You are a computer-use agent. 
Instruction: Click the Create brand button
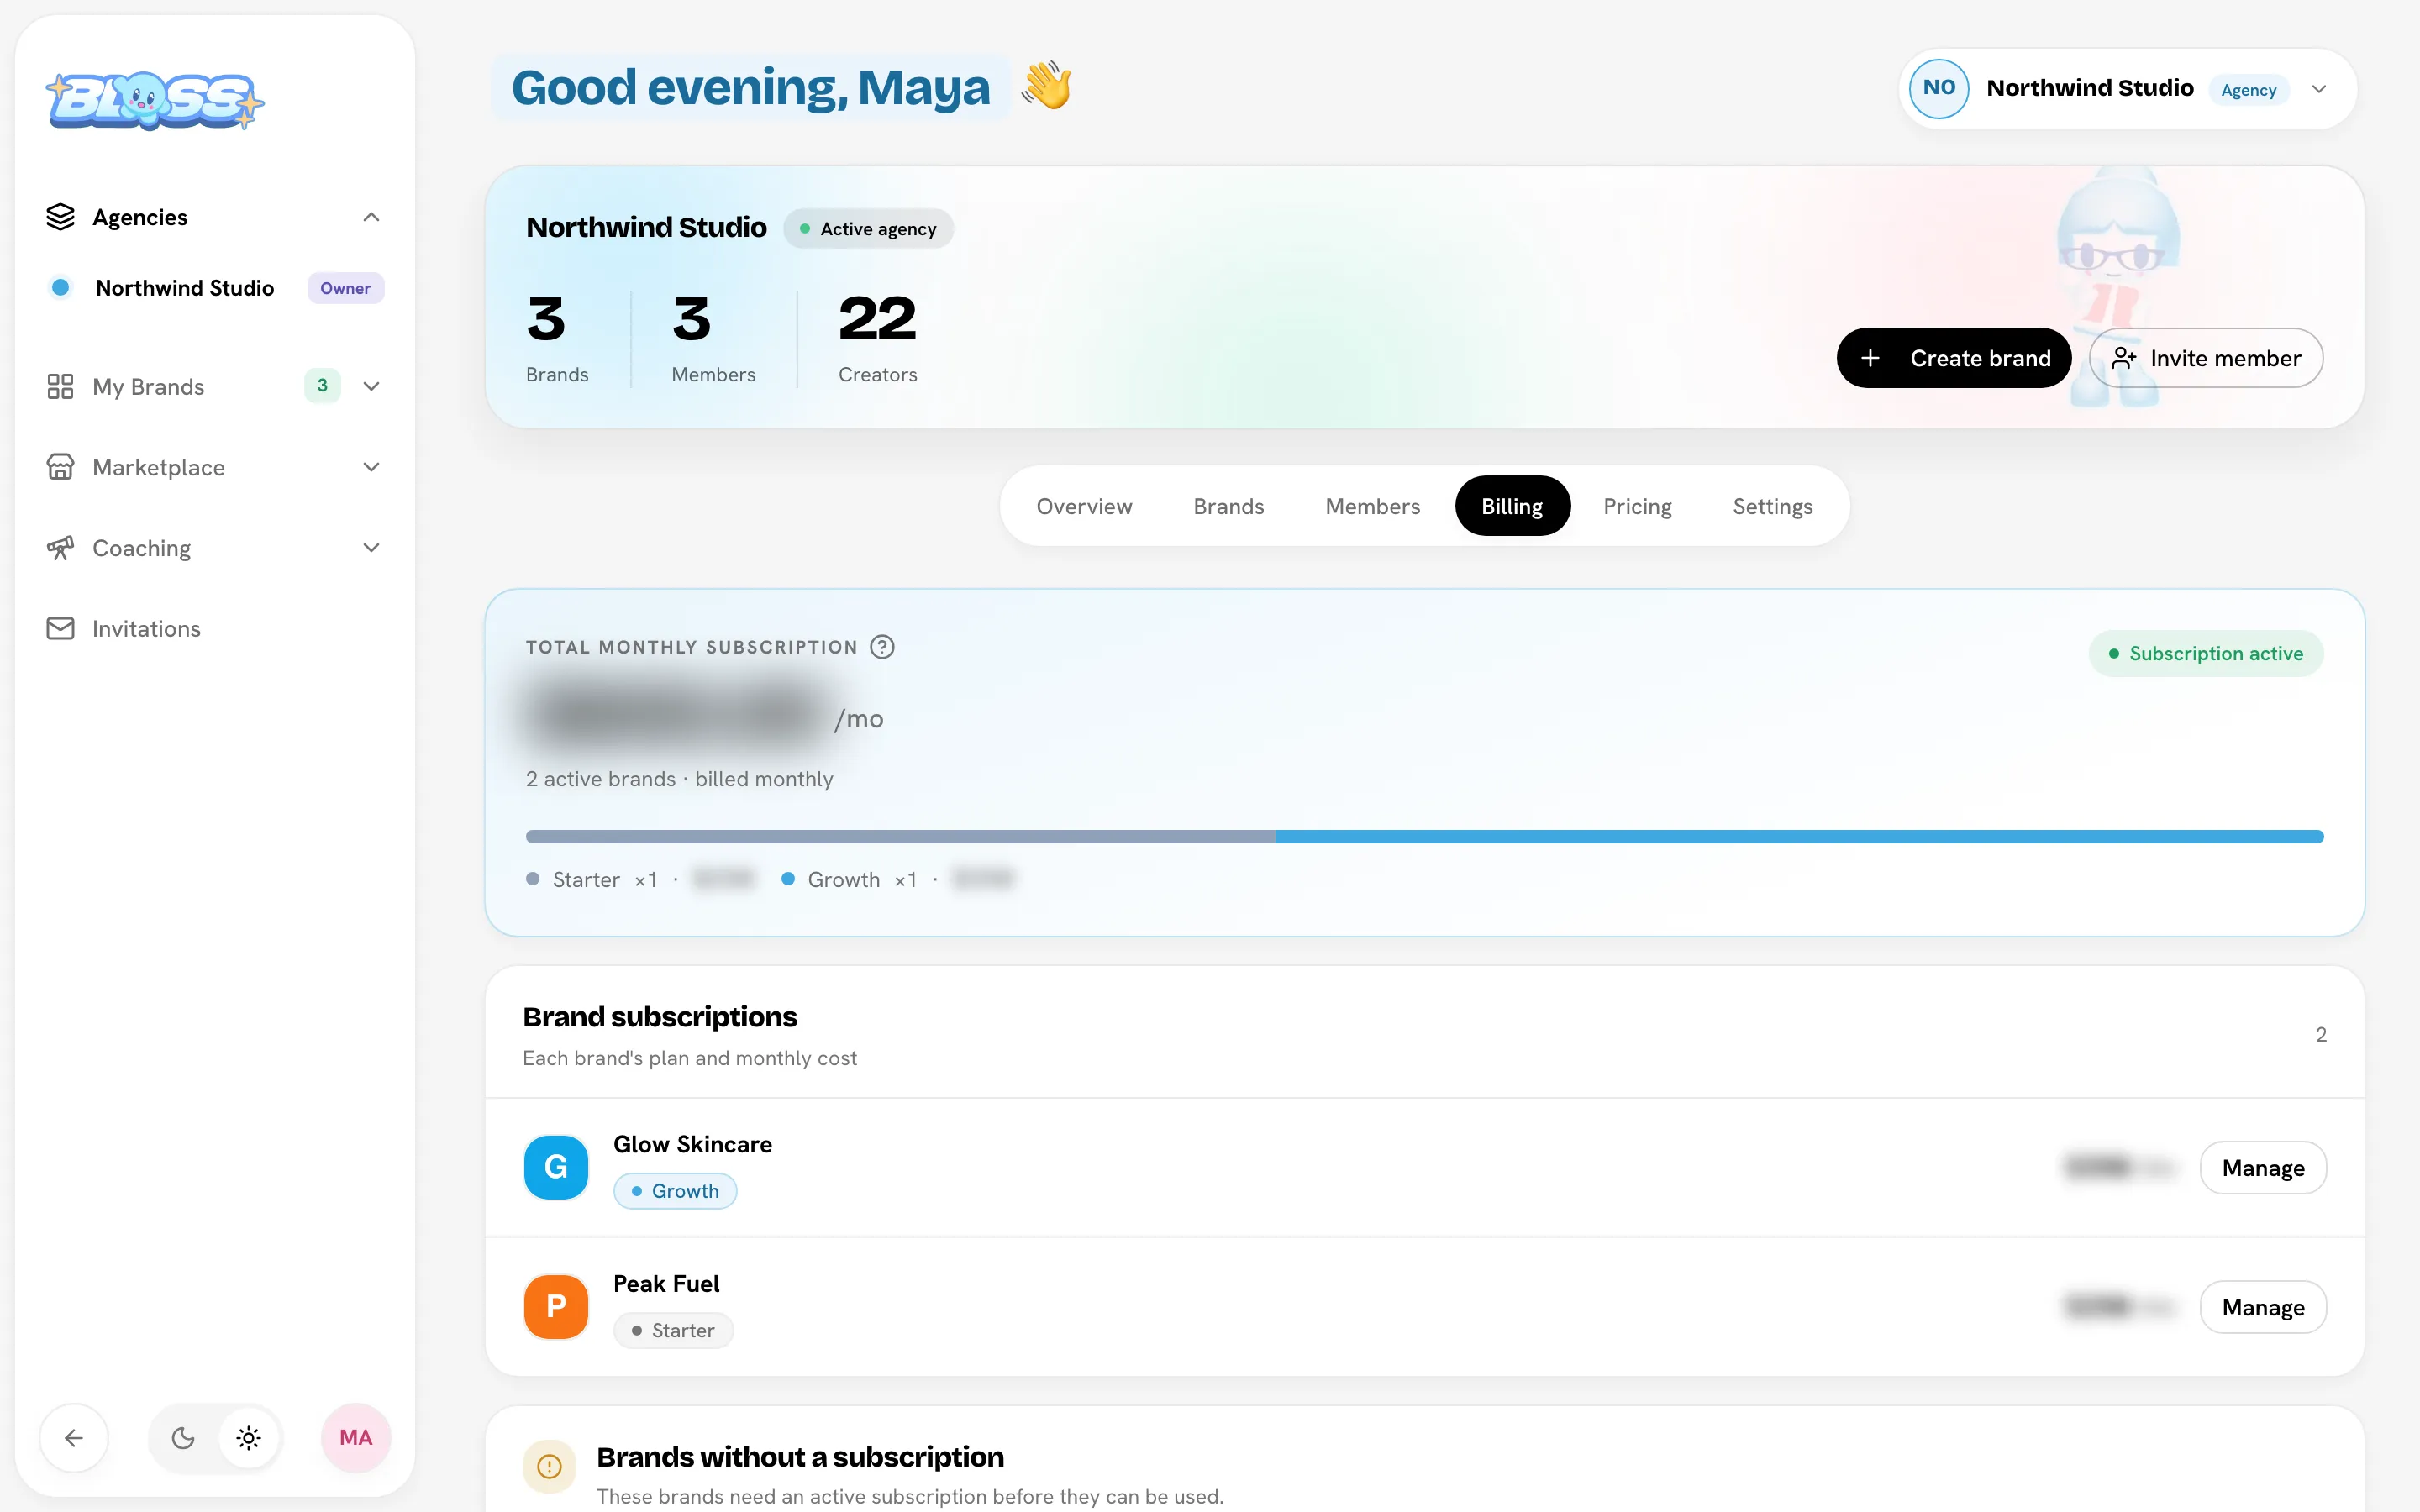[x=1953, y=358]
